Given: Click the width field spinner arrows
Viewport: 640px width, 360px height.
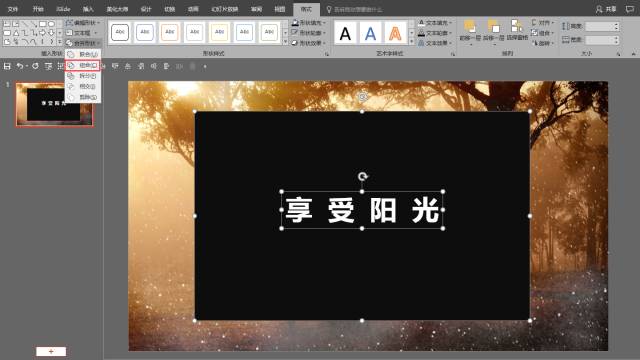Looking at the screenshot, I should coord(616,40).
